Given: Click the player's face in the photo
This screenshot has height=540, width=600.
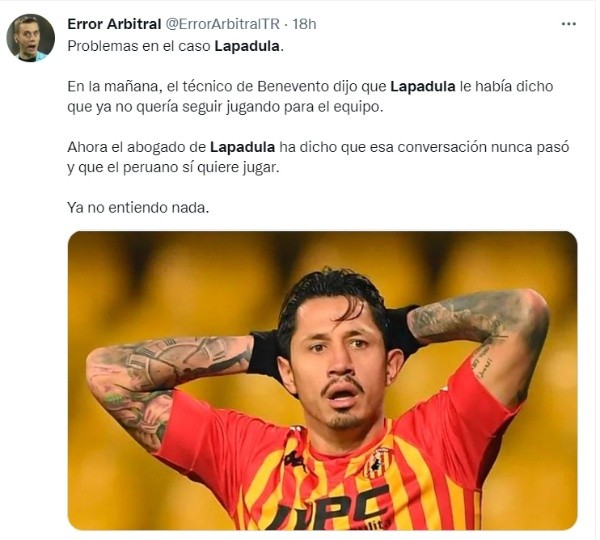Looking at the screenshot, I should click(x=341, y=367).
